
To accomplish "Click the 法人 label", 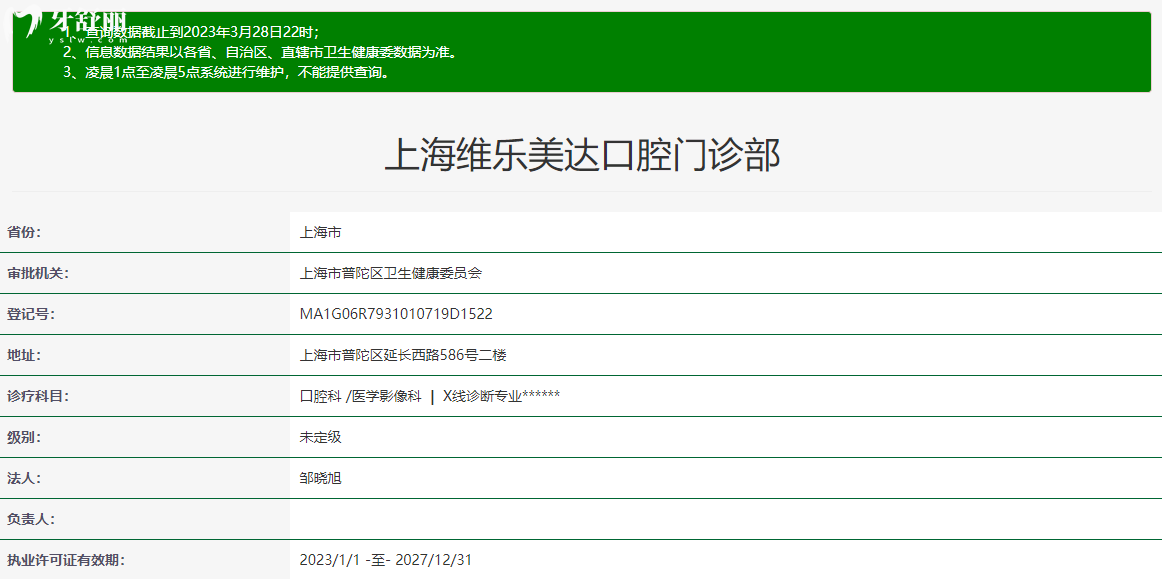I will tap(24, 478).
